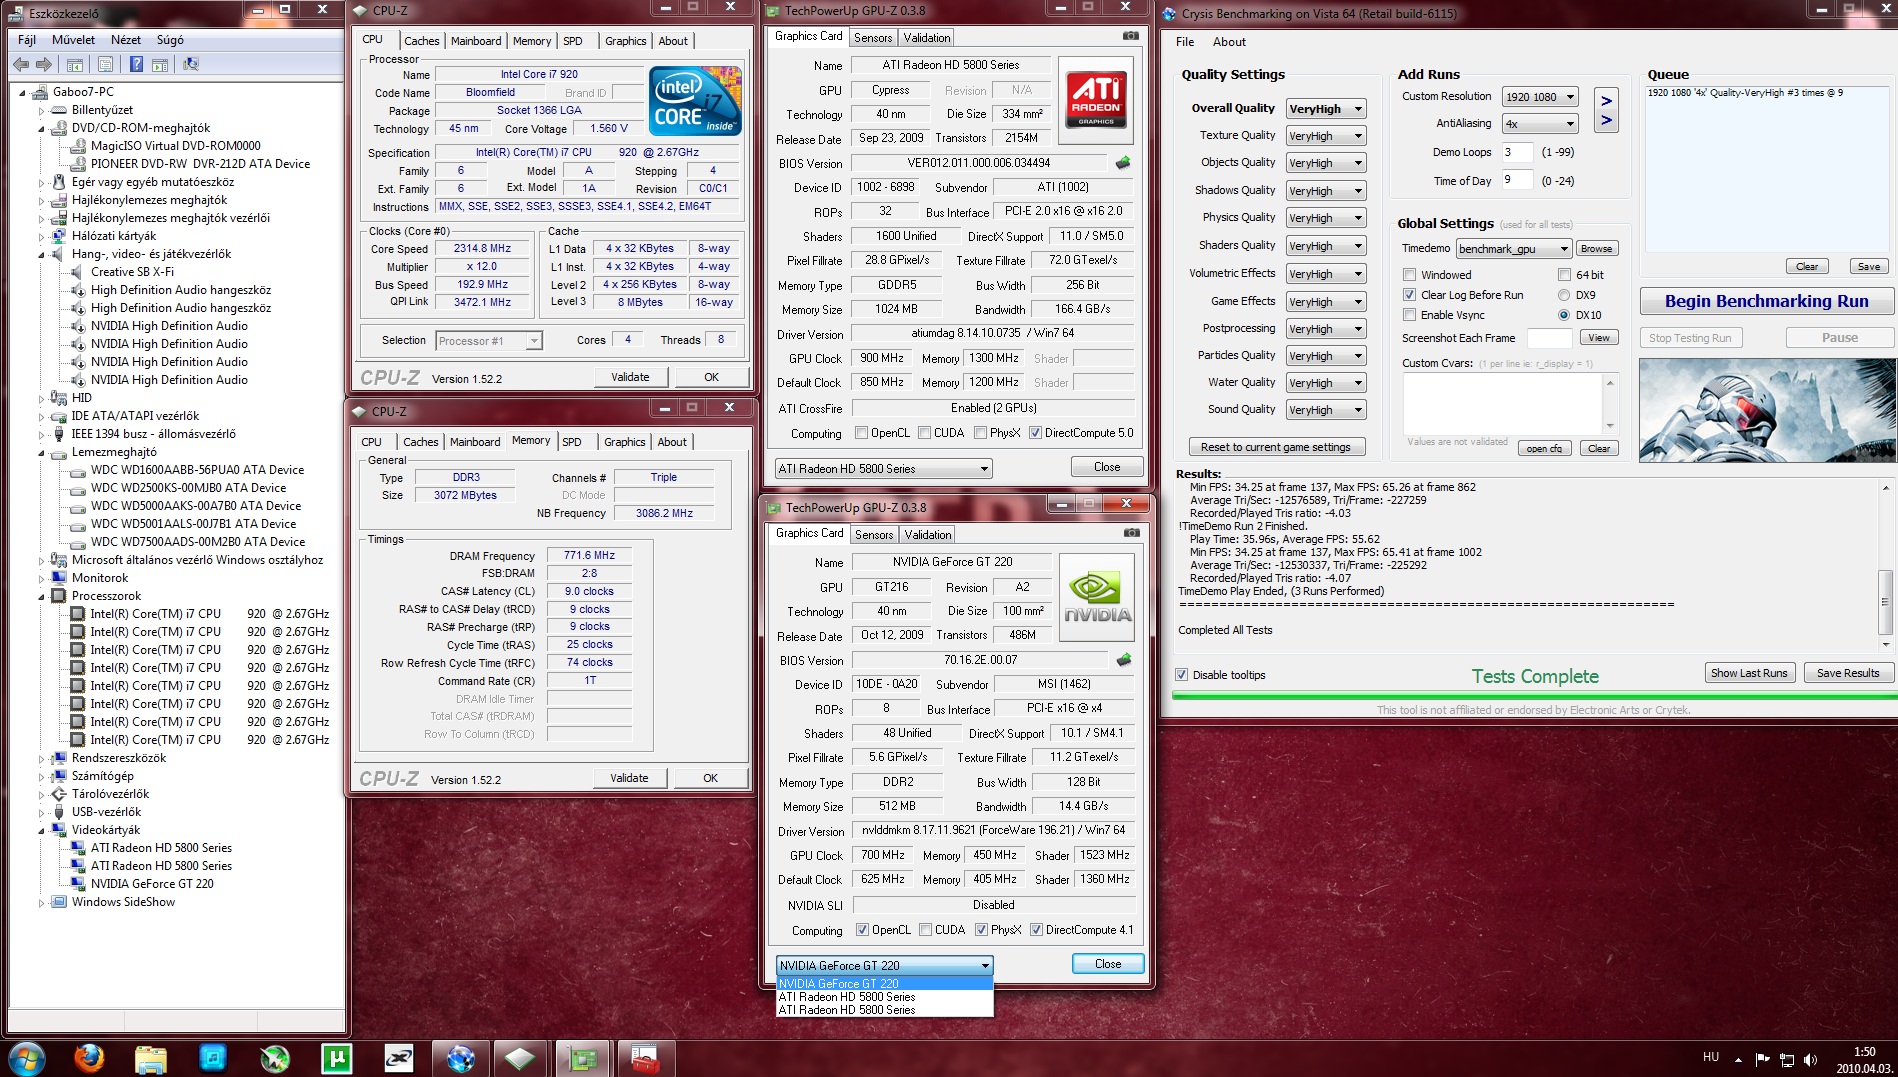Viewport: 1898px width, 1077px height.
Task: Open the Shadows Quality dropdown
Action: tap(1326, 191)
